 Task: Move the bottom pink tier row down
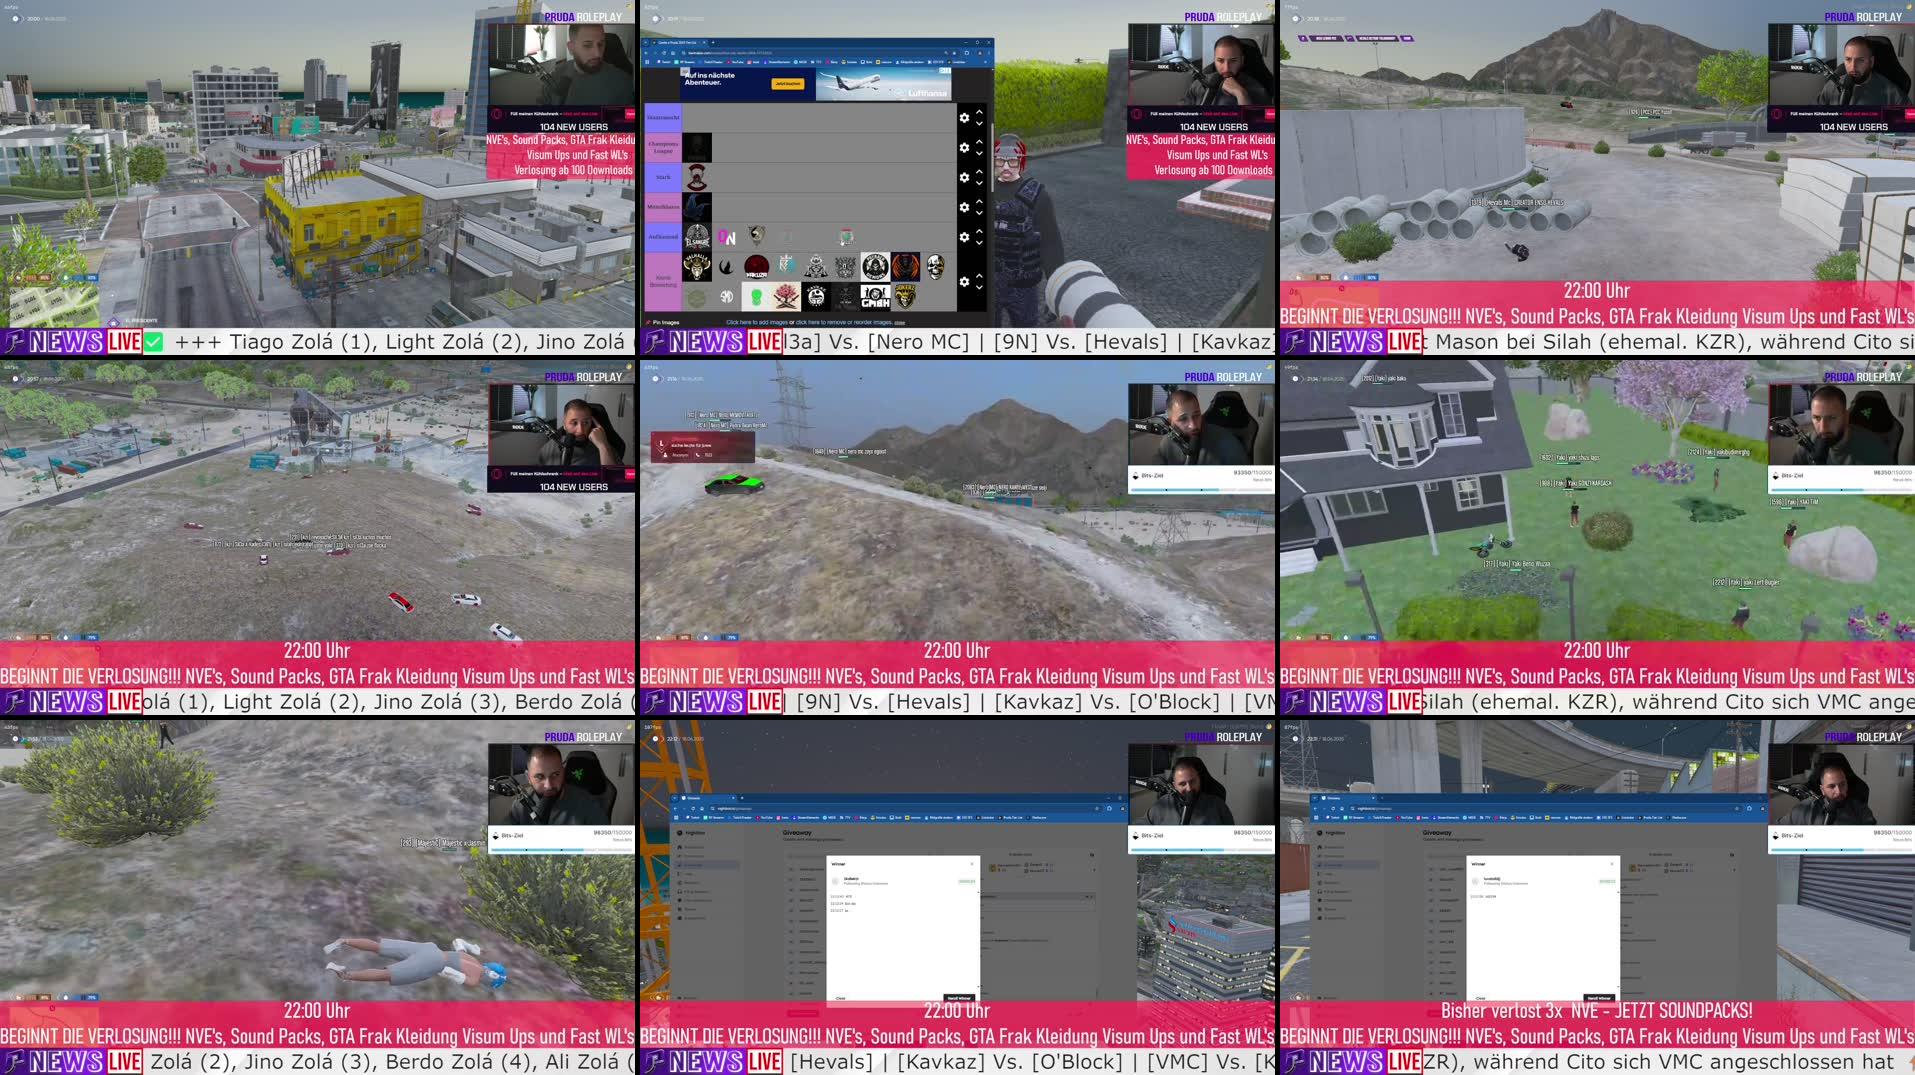(979, 288)
